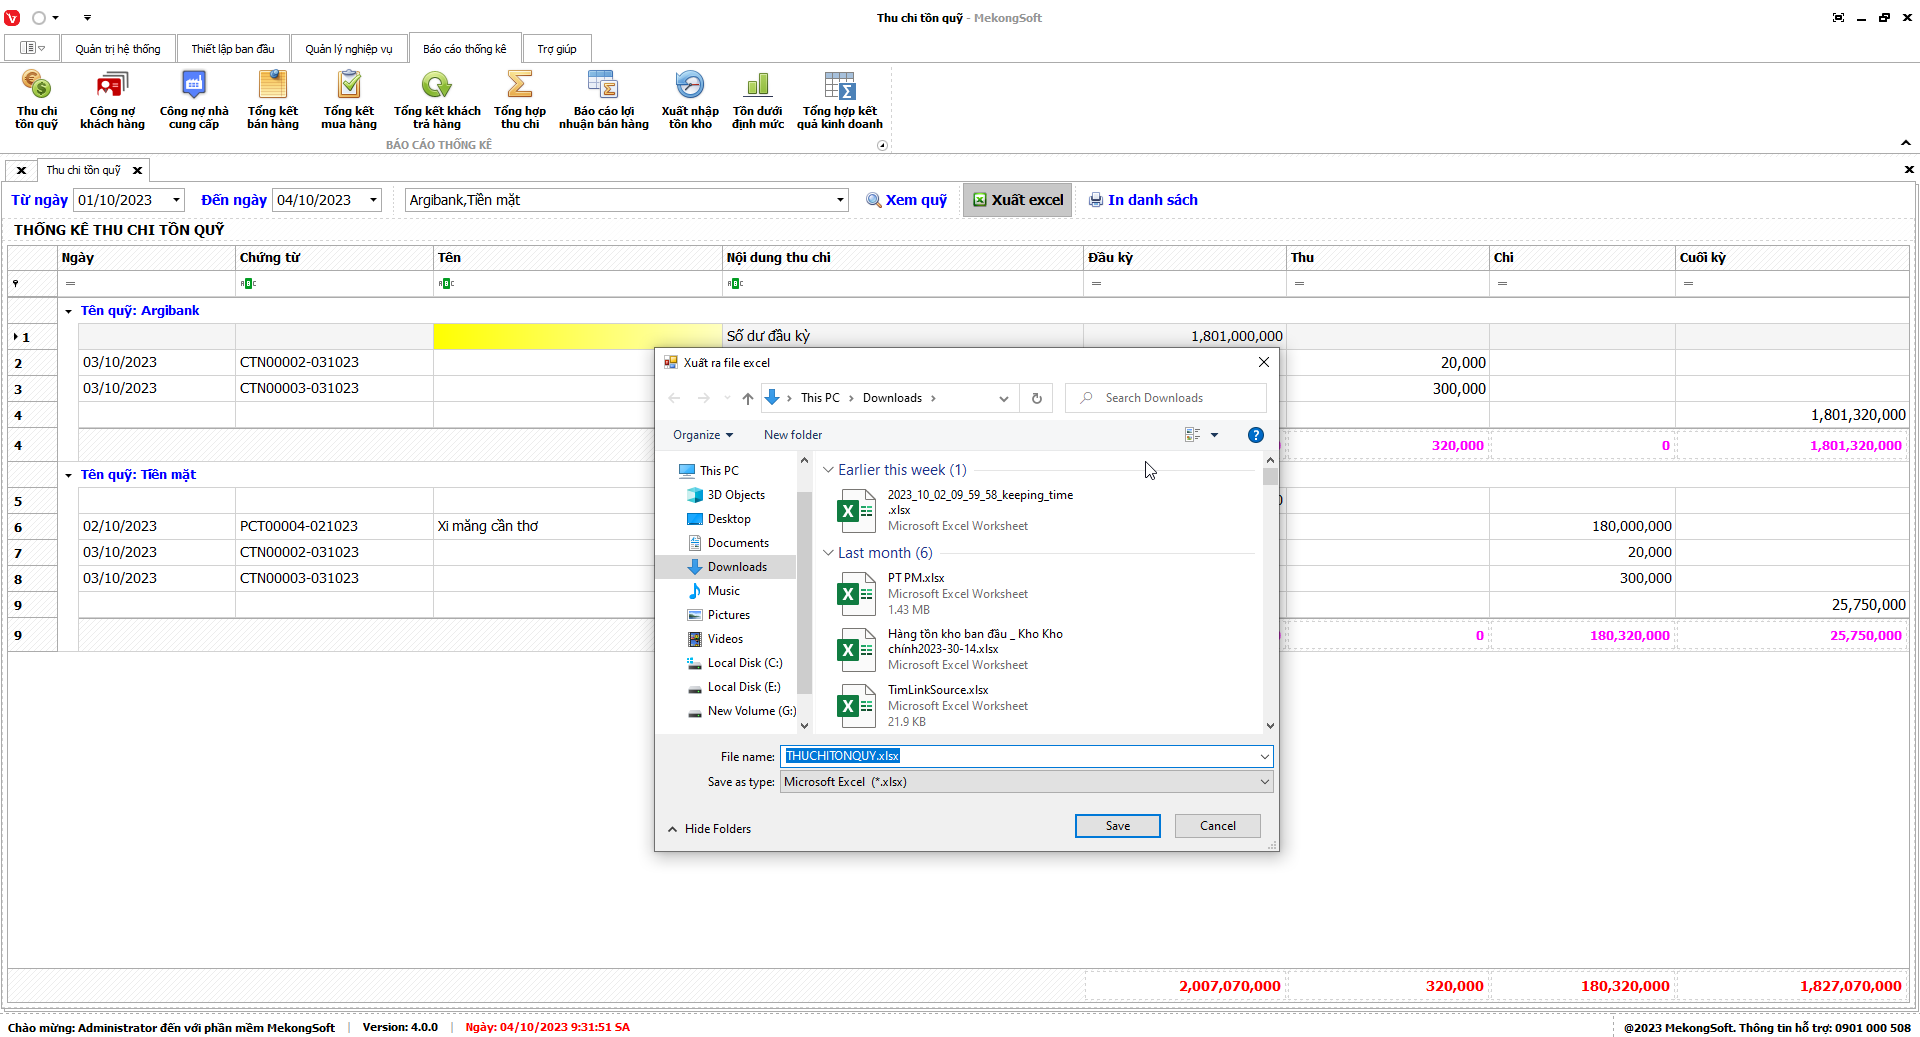Viewport: 1920px width, 1037px height.
Task: Open the Tổng hợp thu chi report
Action: pos(519,86)
